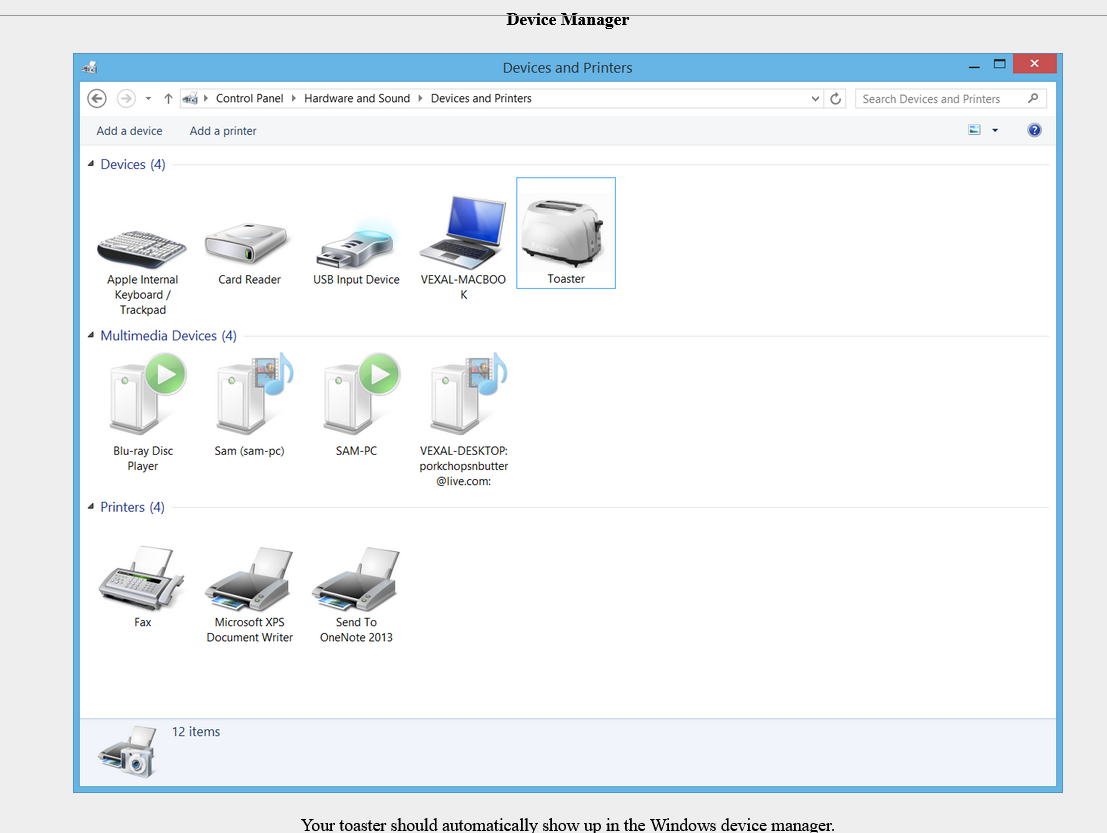Click the Search Devices and Printers field

pos(940,99)
